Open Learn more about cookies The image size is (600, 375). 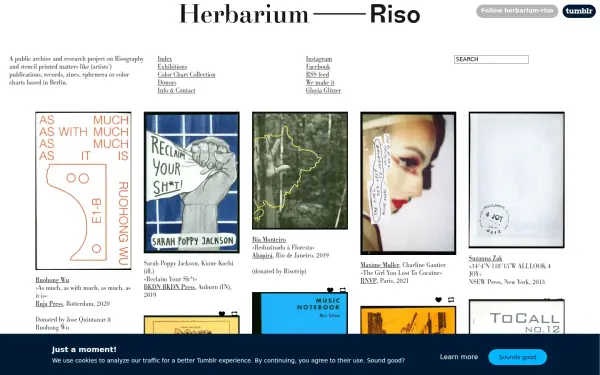click(x=459, y=357)
